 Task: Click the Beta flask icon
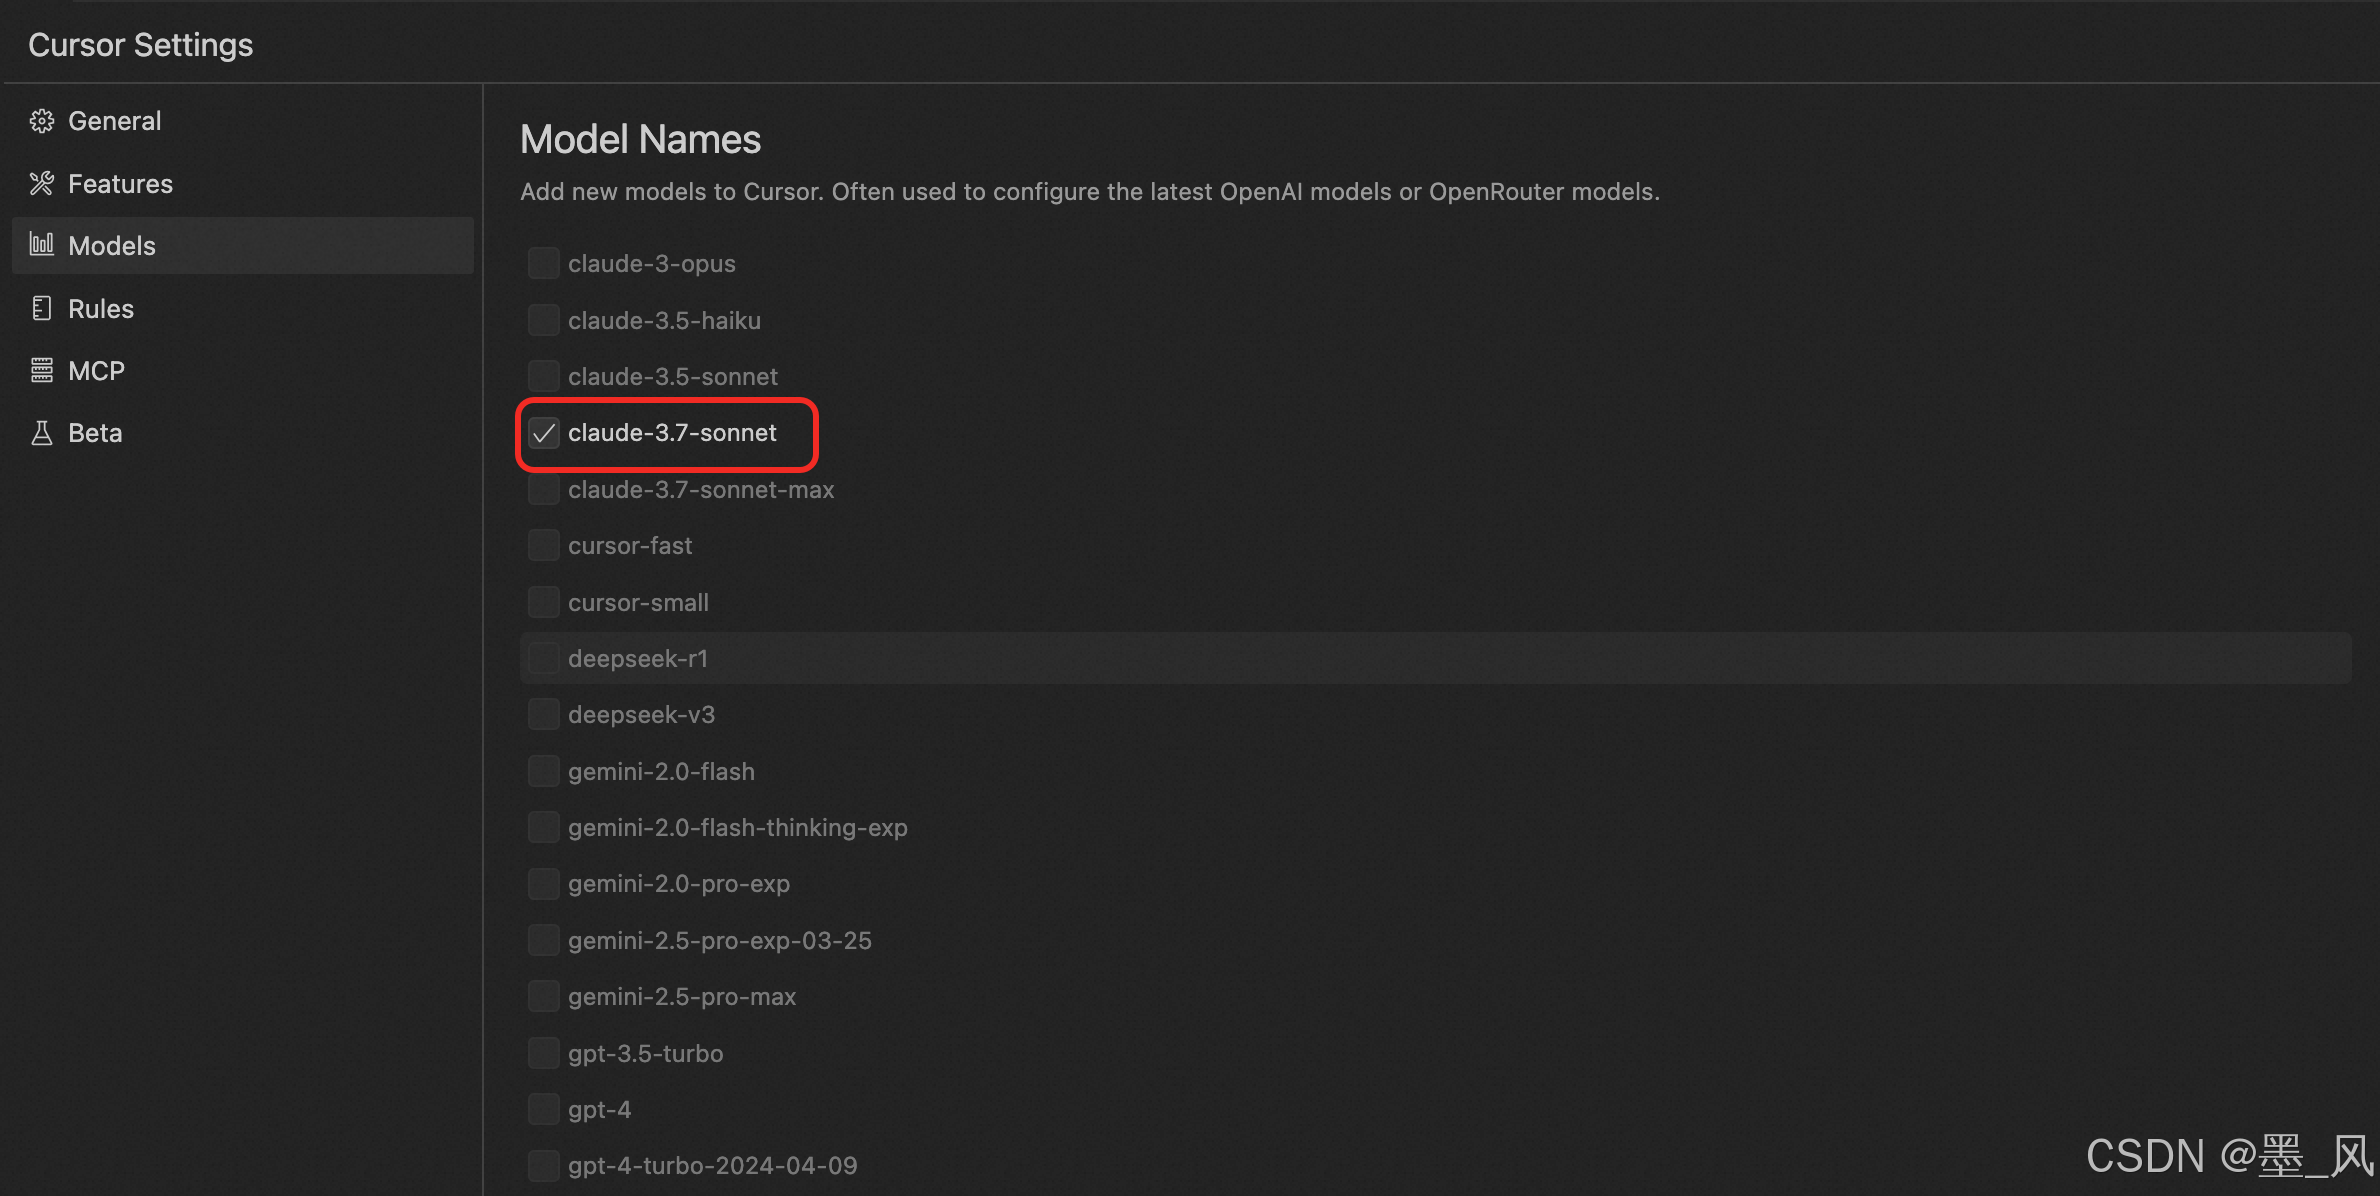[x=41, y=433]
